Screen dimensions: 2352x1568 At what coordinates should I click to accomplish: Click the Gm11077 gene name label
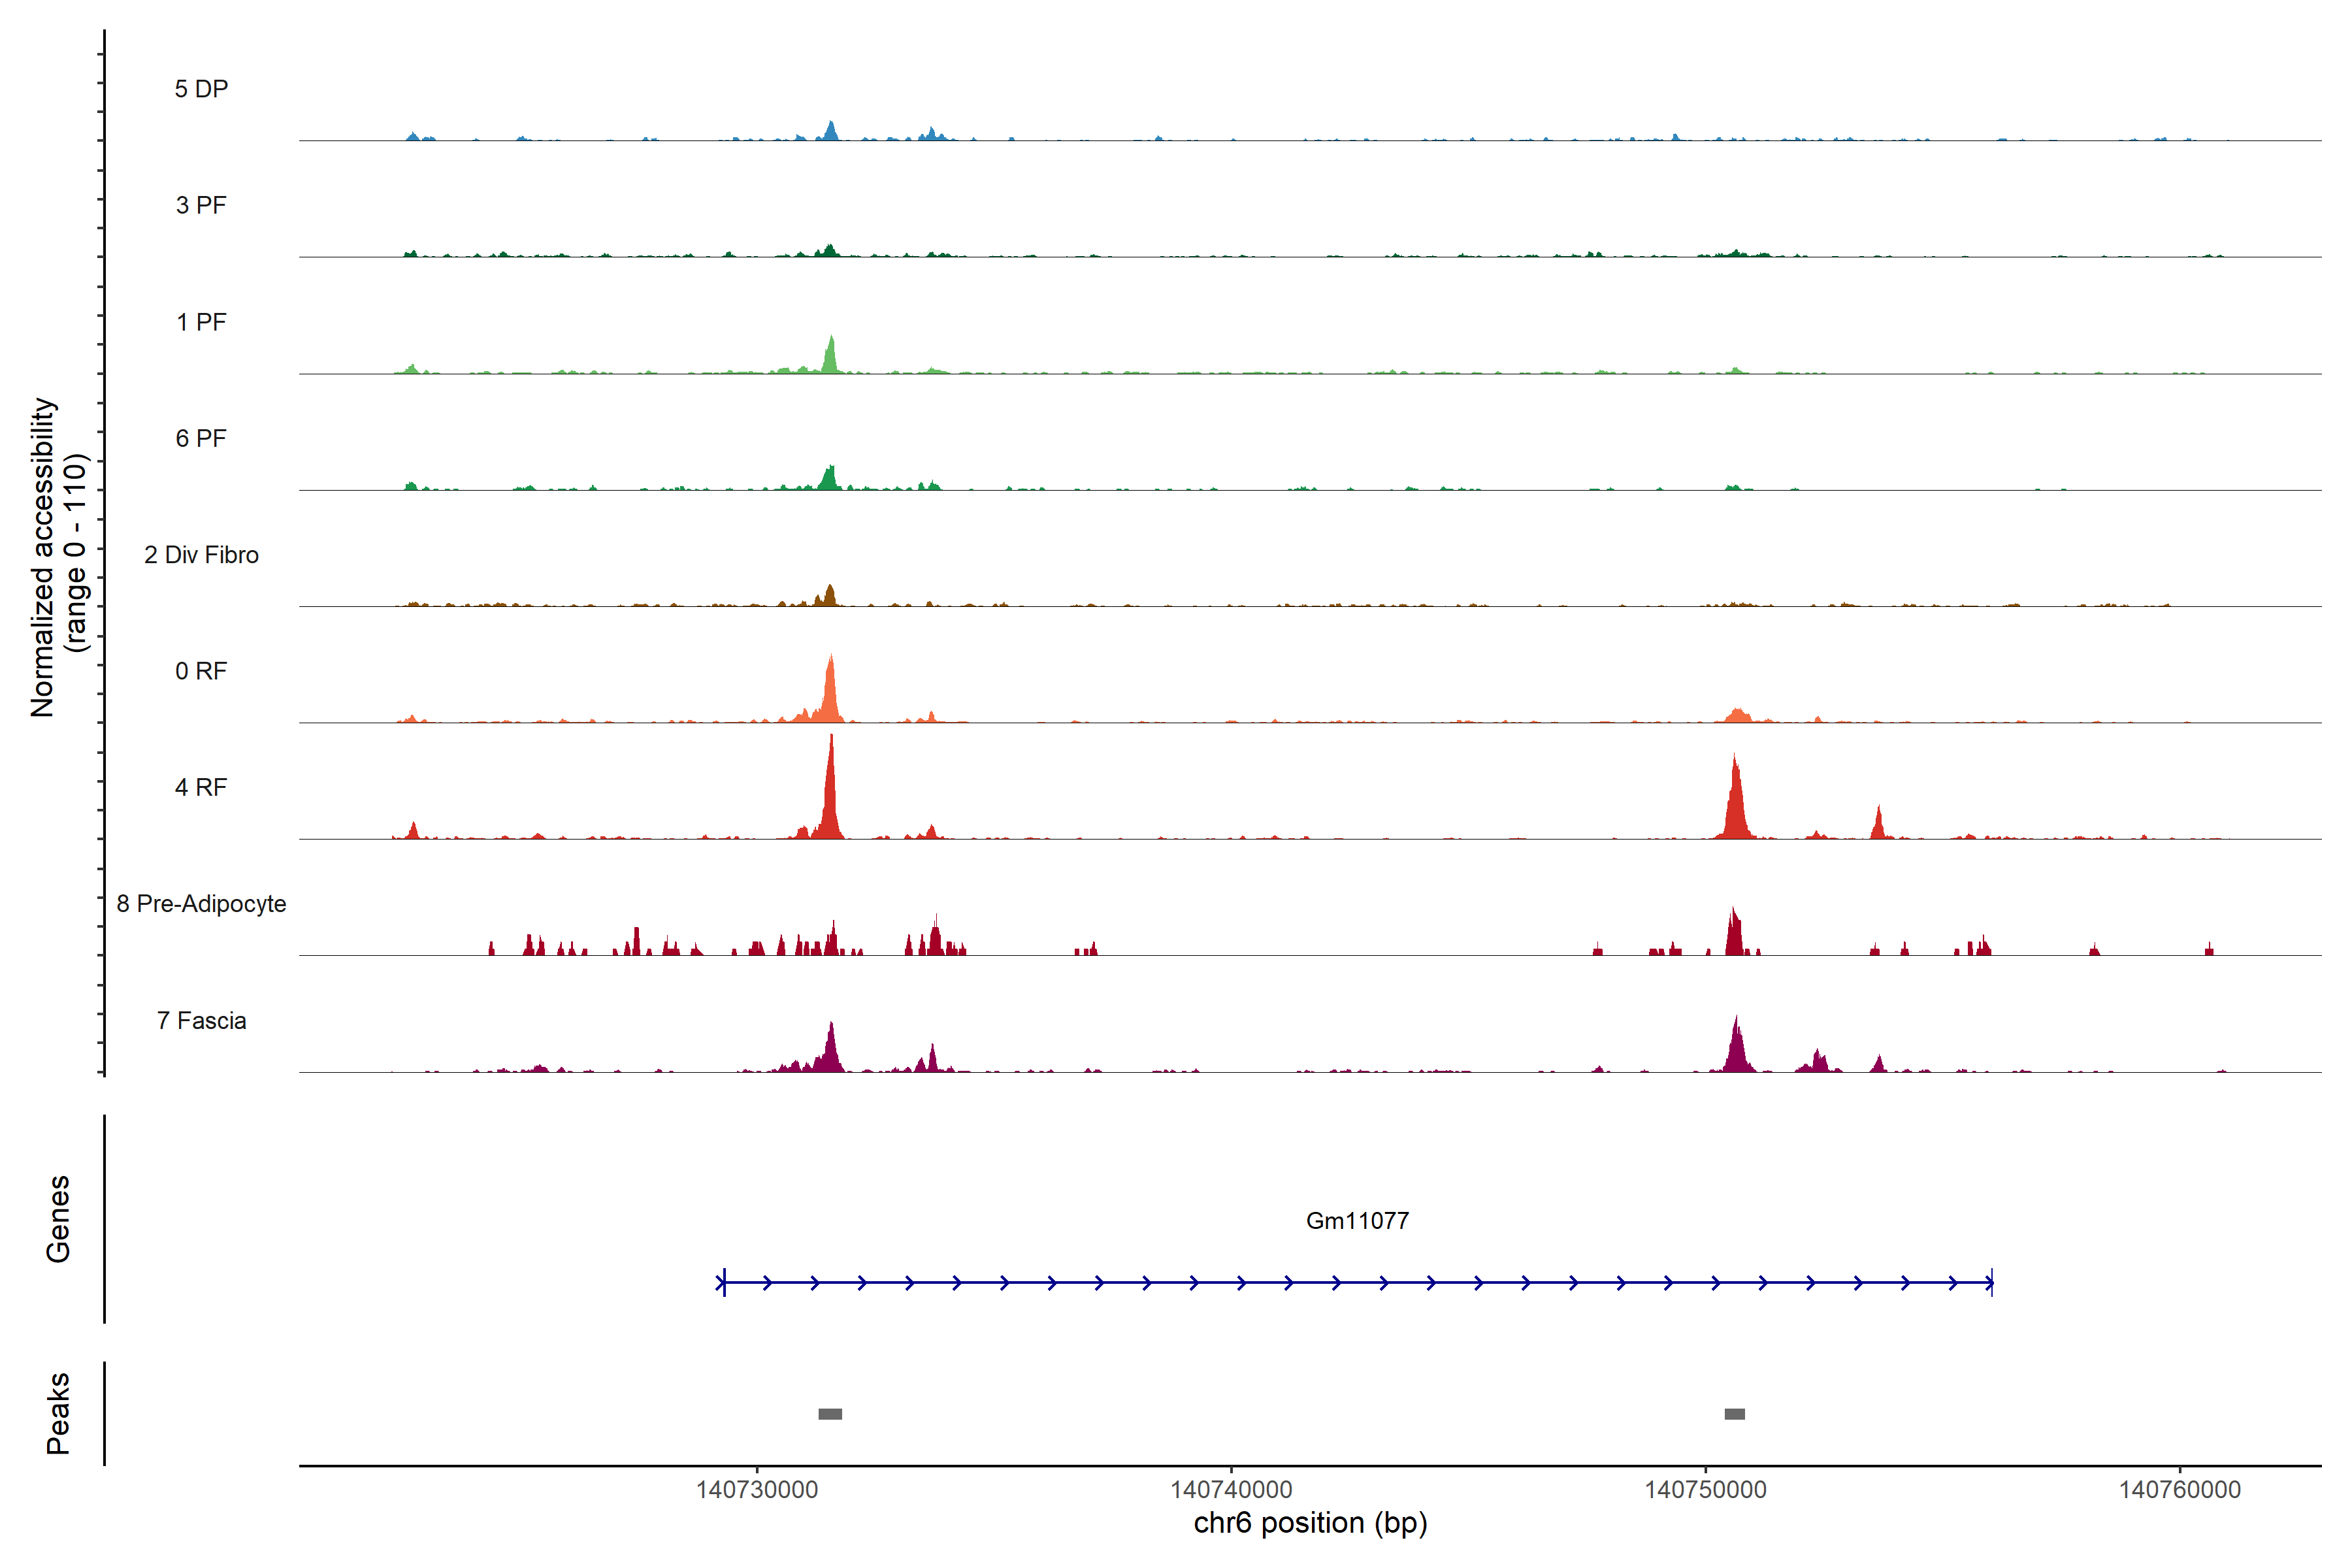click(x=1357, y=1220)
